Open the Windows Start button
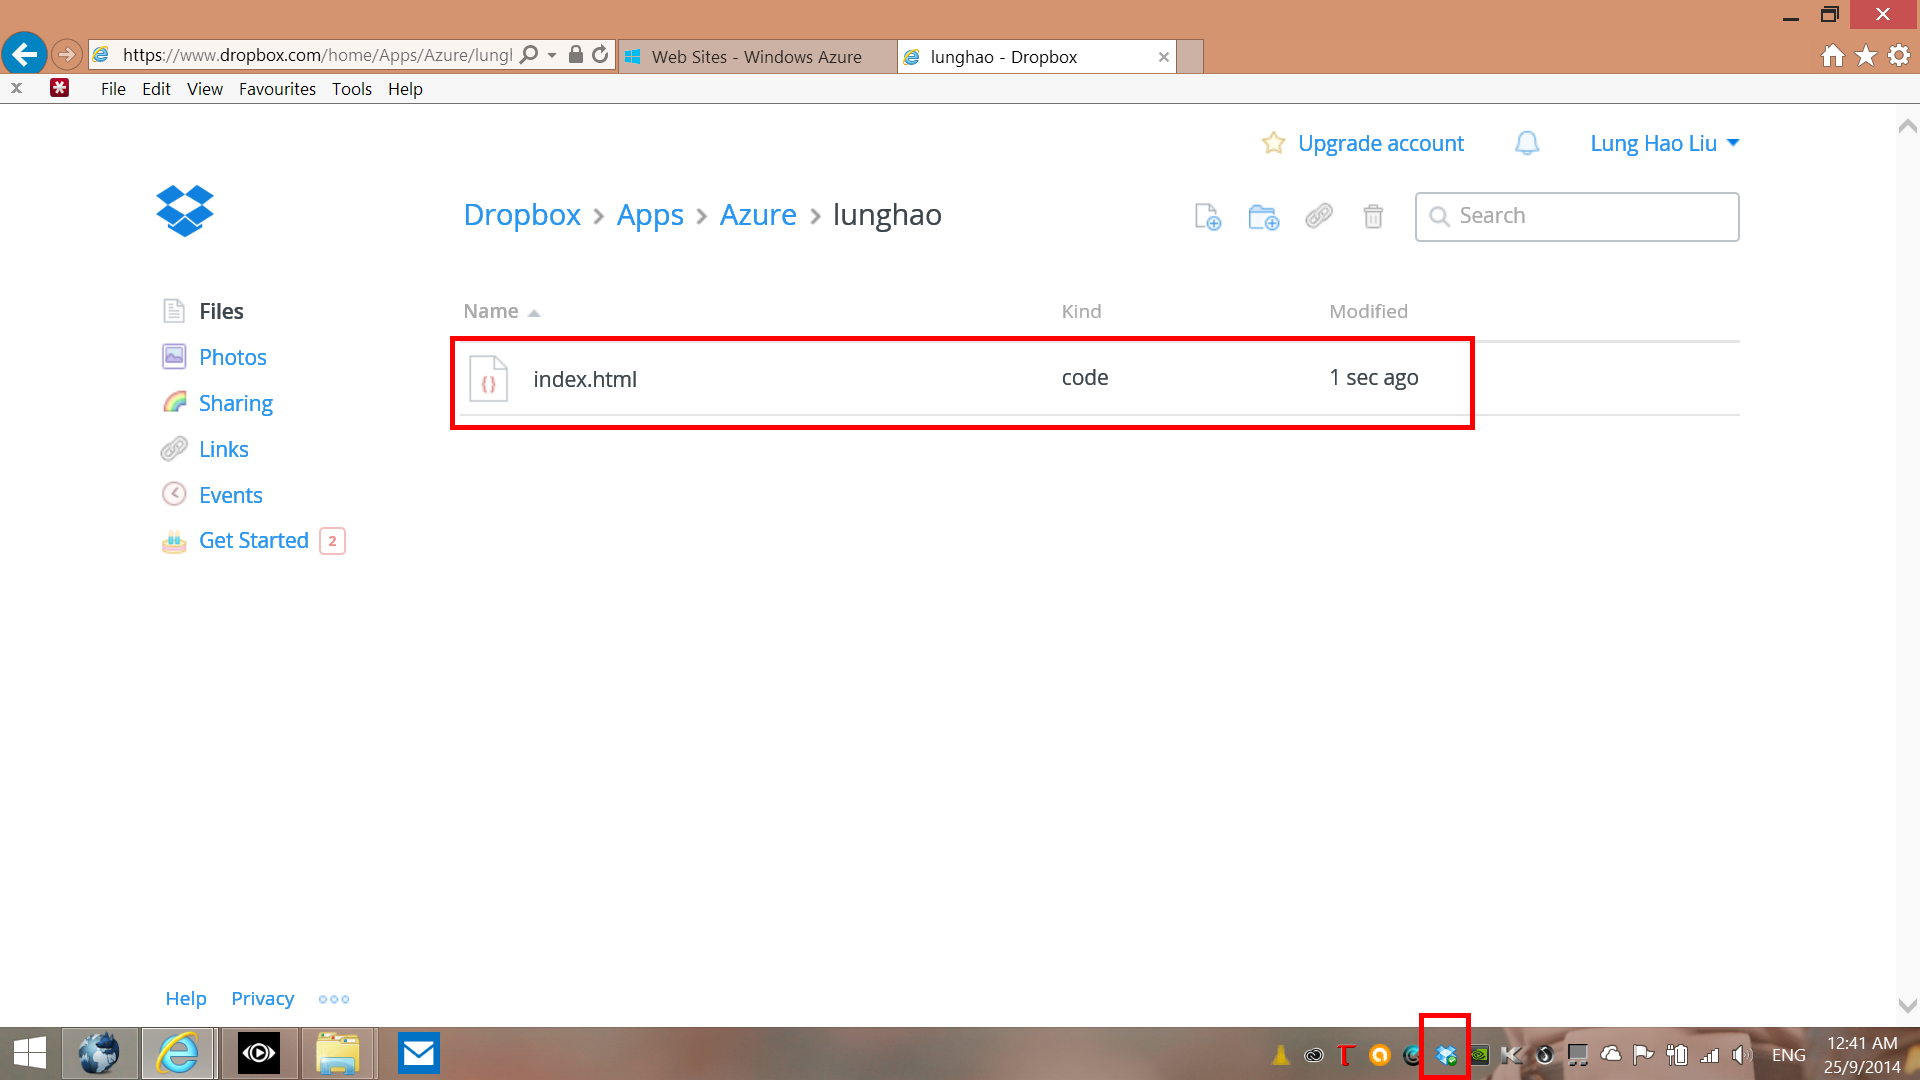Screen dimensions: 1920x1080 click(x=30, y=1053)
